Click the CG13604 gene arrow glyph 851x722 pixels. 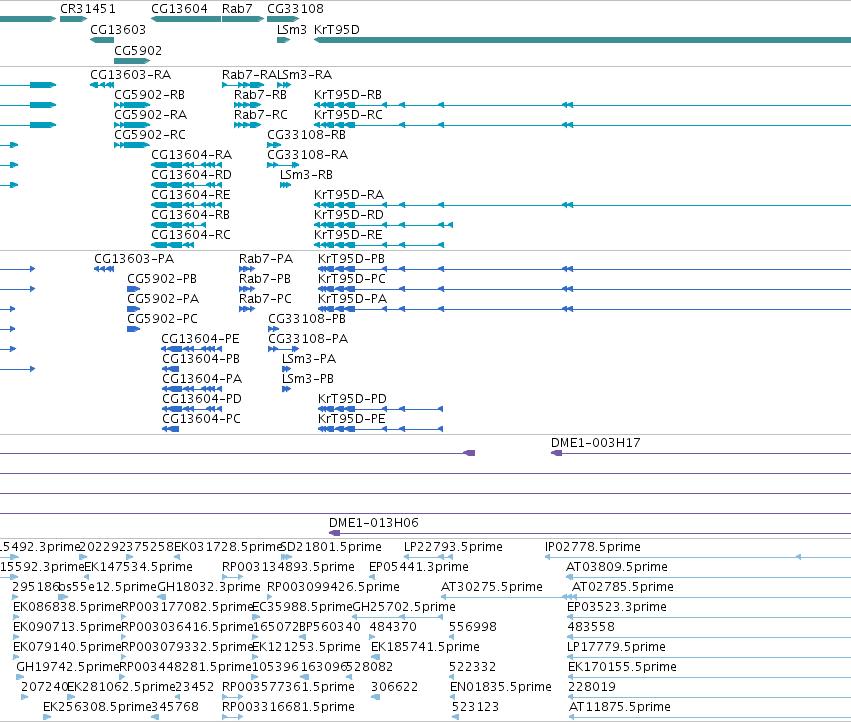coord(186,19)
